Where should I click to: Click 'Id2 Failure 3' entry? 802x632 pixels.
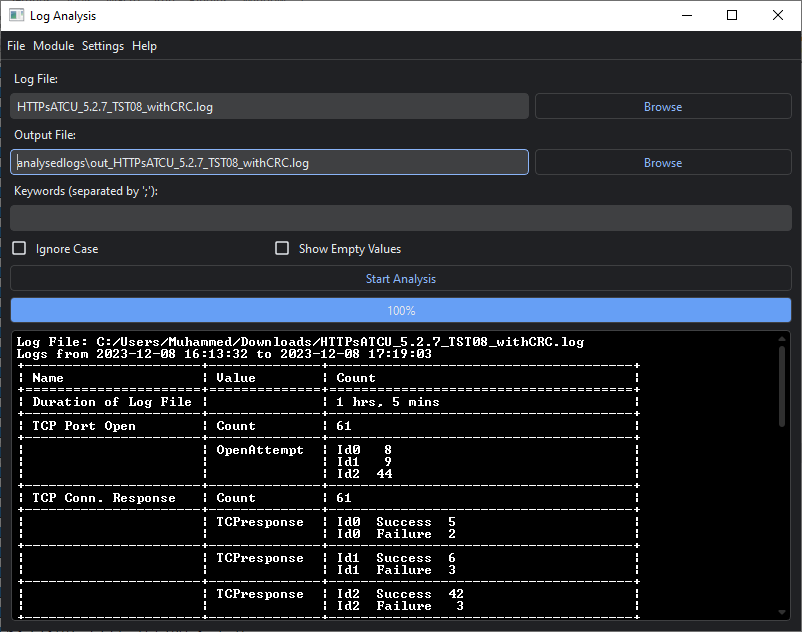click(x=400, y=606)
